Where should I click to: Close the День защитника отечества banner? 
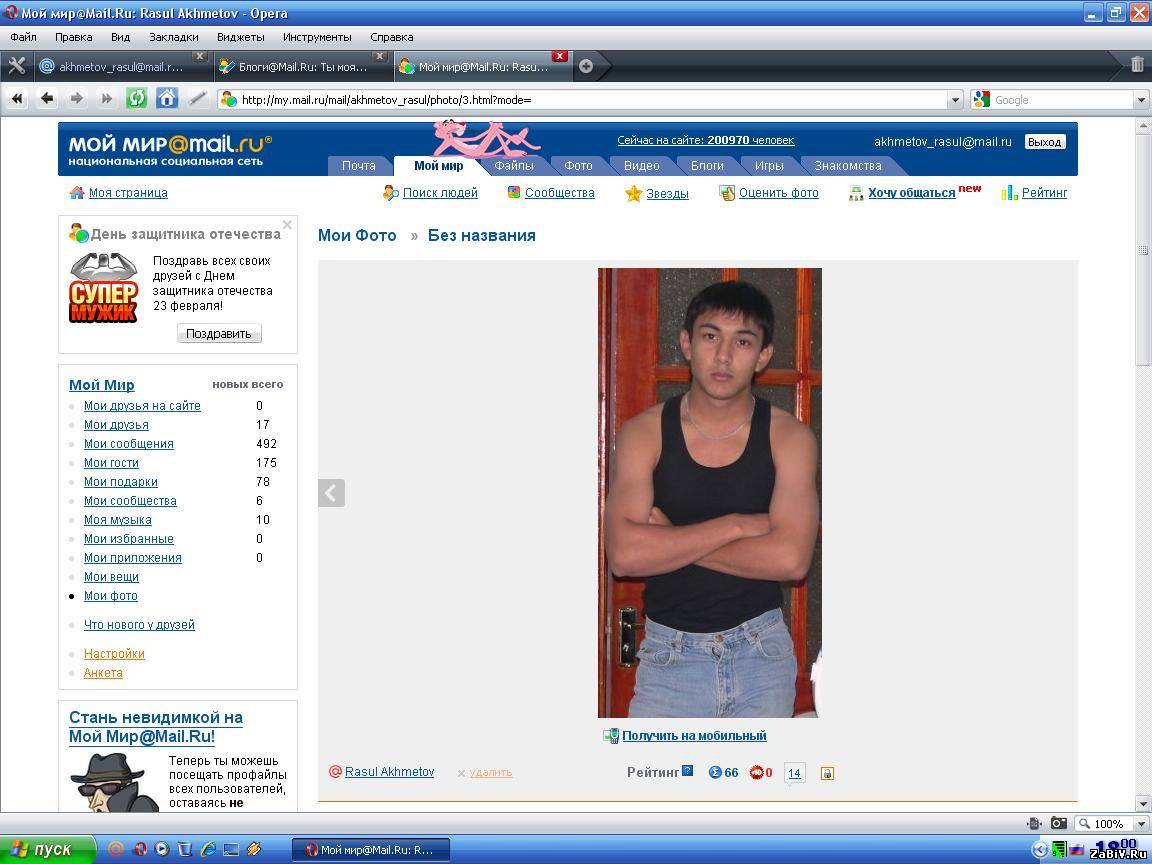[287, 225]
